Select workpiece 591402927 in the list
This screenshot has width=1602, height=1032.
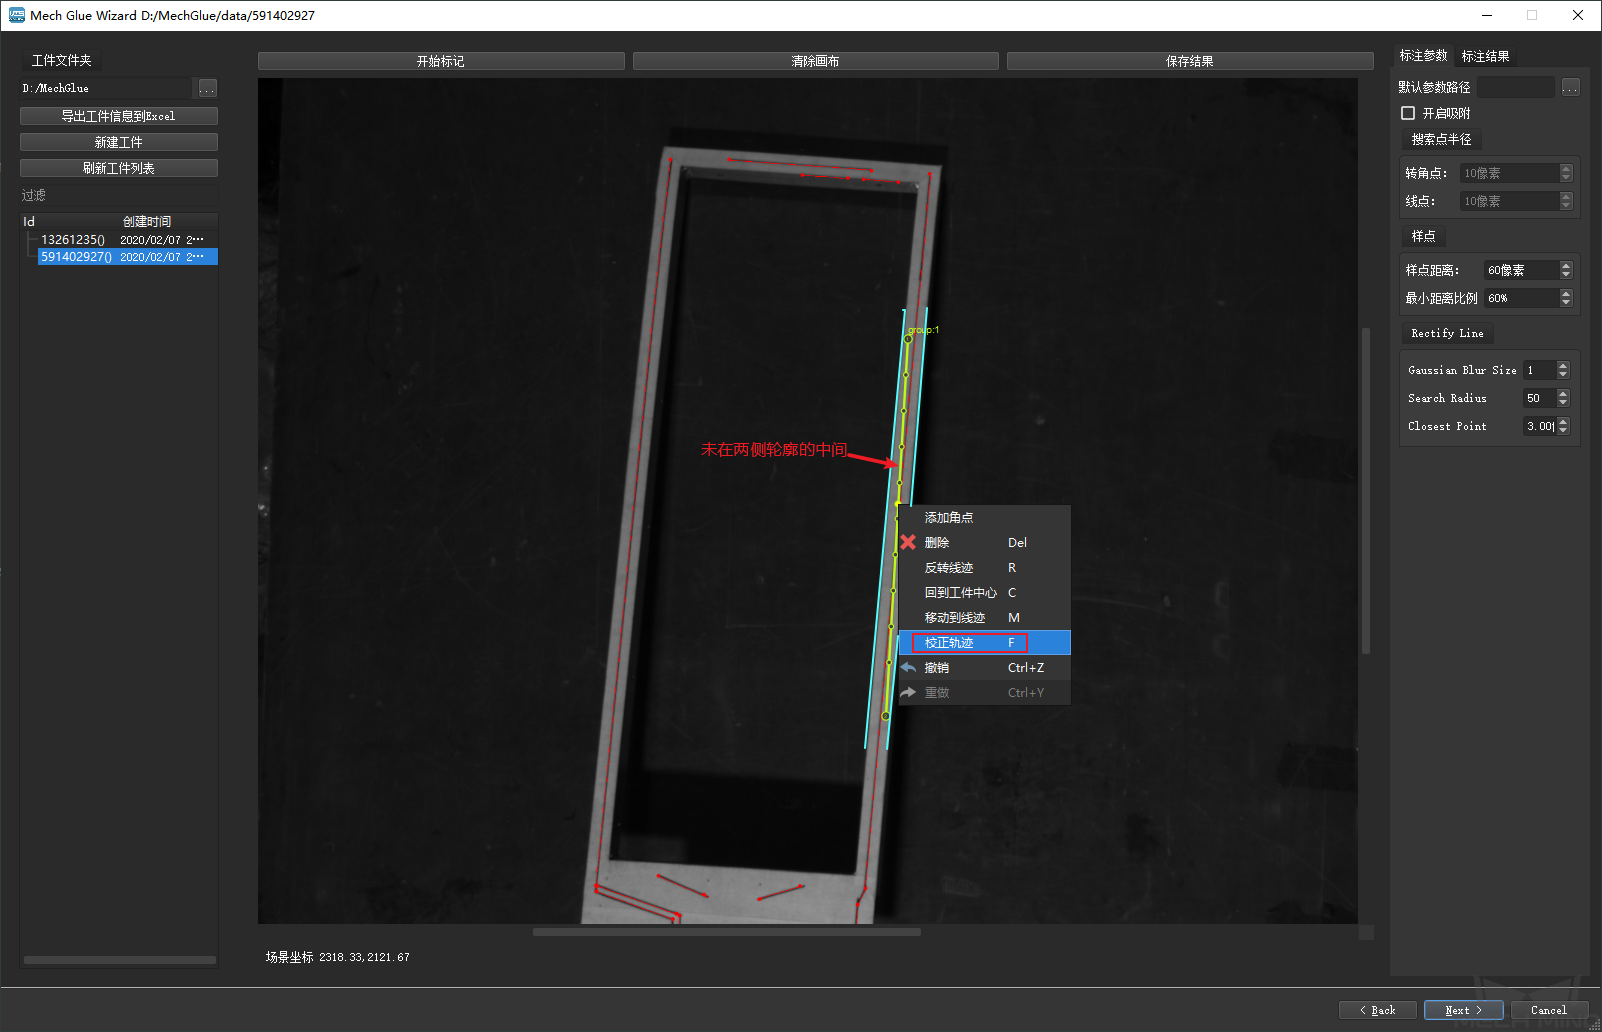coord(128,257)
